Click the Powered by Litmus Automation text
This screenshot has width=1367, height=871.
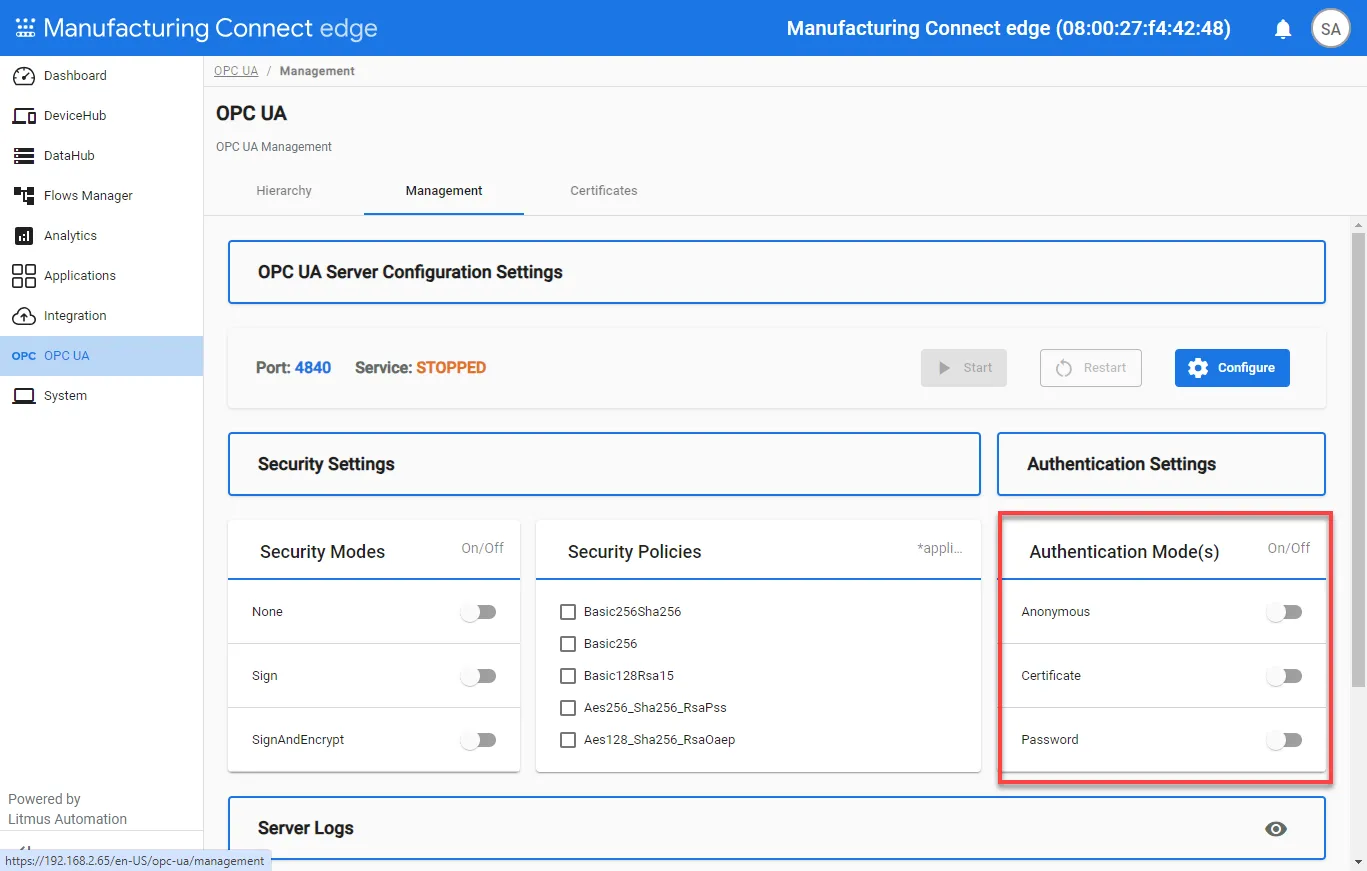[x=68, y=809]
